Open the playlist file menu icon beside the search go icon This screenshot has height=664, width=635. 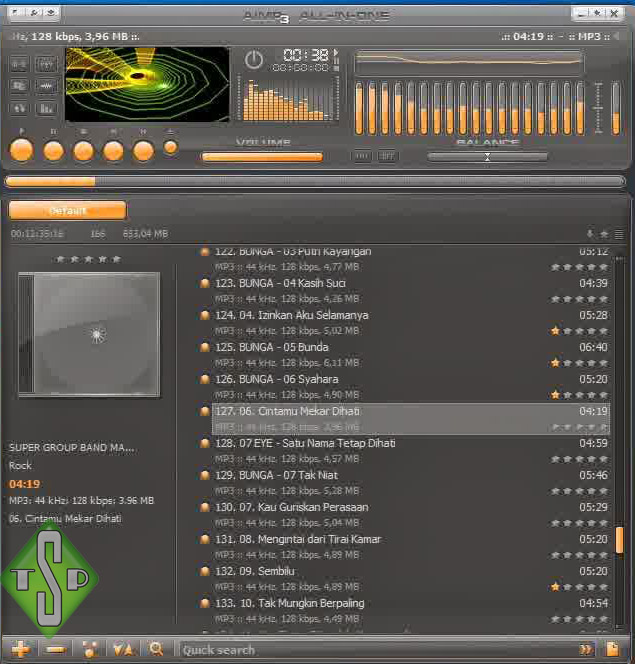coord(612,649)
